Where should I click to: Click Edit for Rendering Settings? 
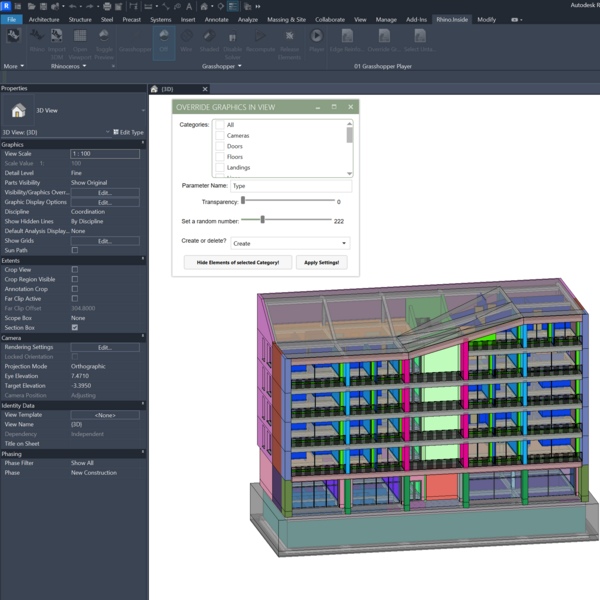click(x=105, y=347)
